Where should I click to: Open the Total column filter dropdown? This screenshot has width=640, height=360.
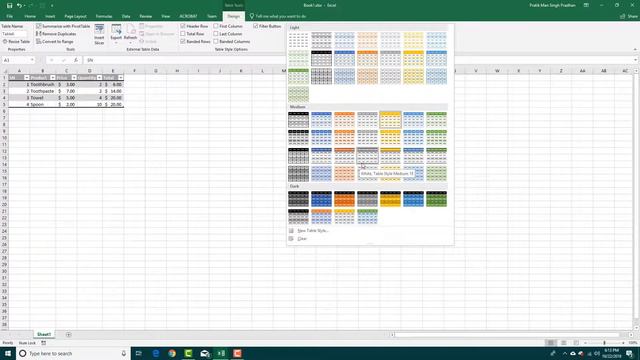point(120,78)
